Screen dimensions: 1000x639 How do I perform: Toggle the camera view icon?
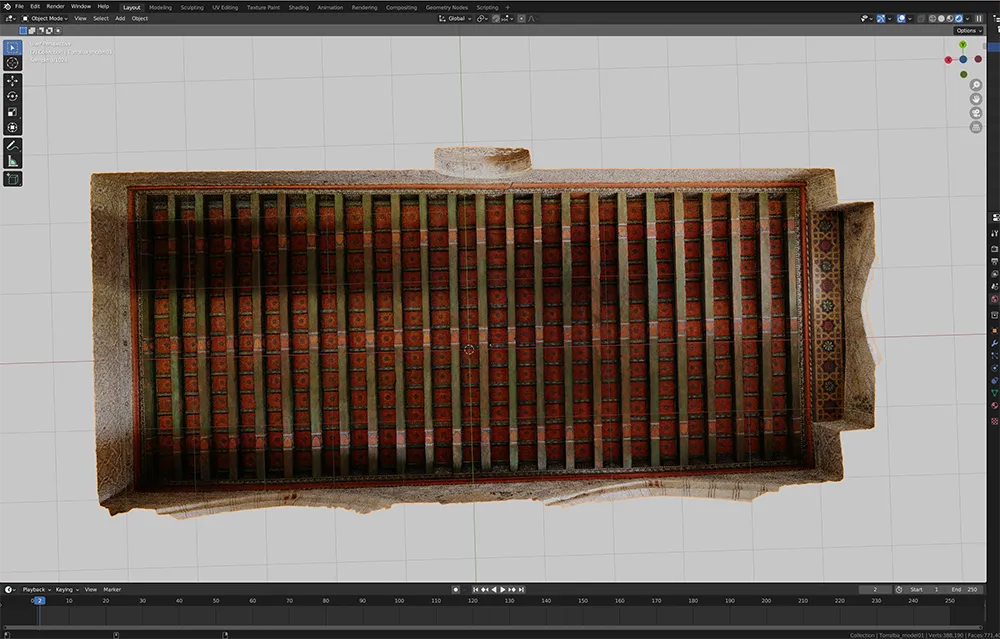976,113
